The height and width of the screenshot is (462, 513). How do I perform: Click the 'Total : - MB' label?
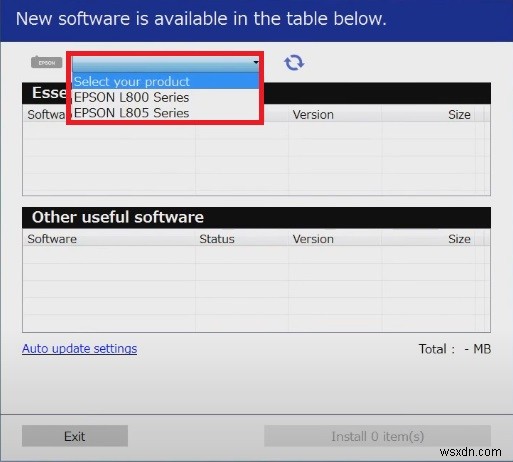click(x=455, y=349)
